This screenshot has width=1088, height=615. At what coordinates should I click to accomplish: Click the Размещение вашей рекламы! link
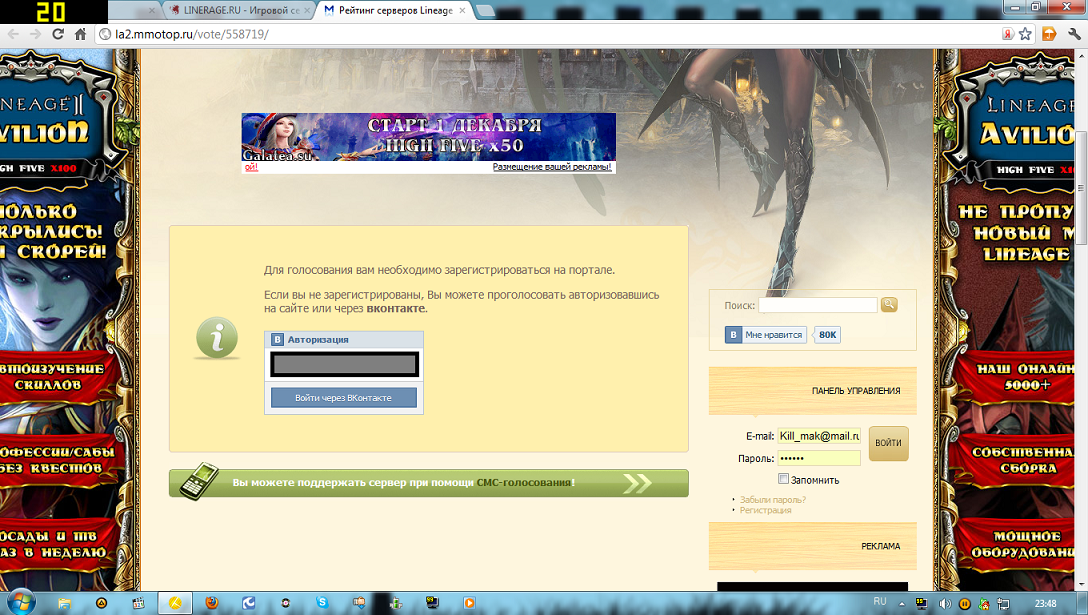point(552,167)
